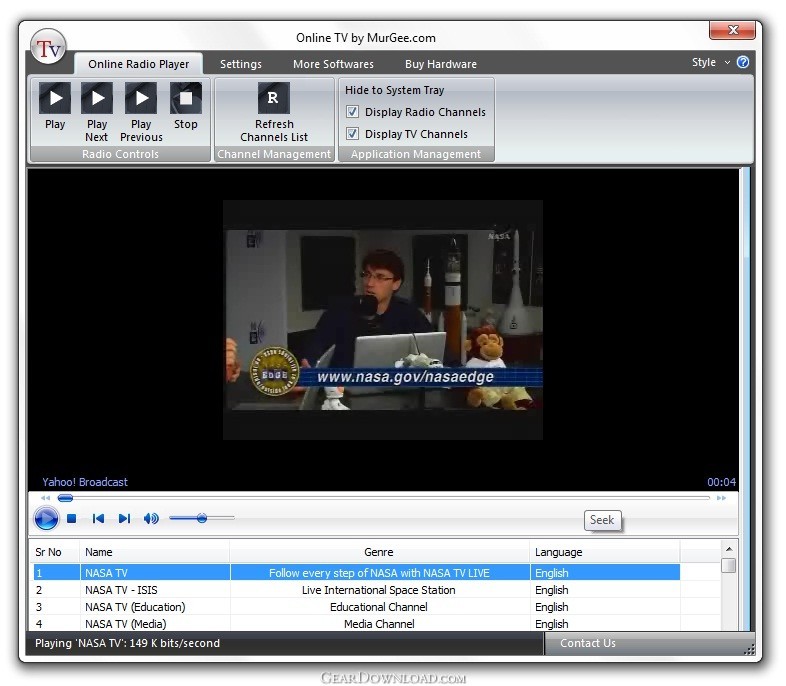Close the Online TV window
This screenshot has height=686, width=786.
point(732,30)
